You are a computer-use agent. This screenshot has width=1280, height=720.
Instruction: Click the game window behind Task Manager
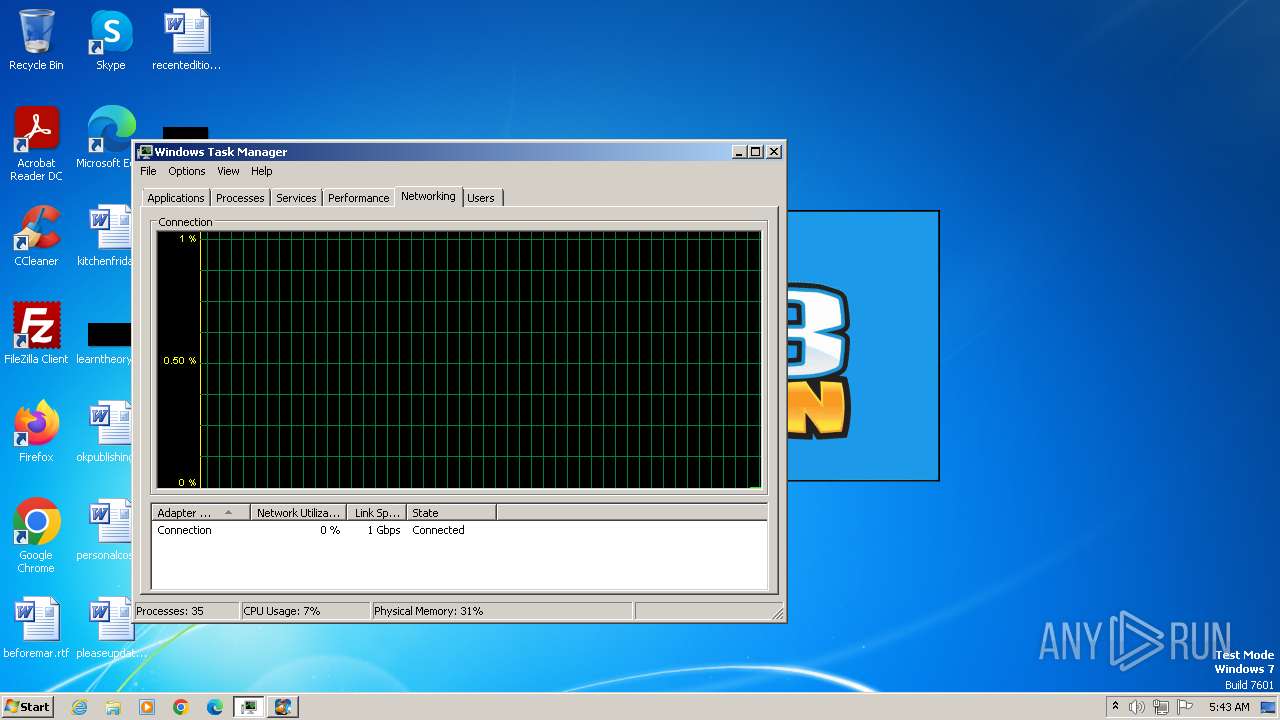862,346
